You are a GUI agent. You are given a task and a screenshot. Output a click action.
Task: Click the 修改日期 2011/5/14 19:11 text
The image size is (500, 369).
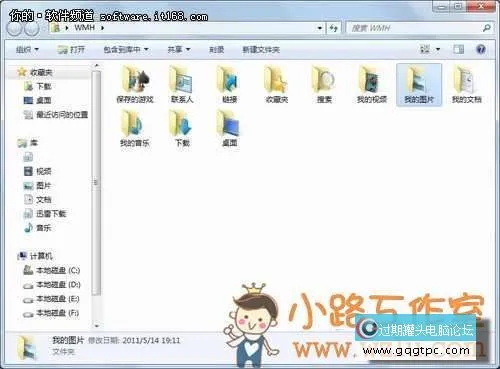134,340
